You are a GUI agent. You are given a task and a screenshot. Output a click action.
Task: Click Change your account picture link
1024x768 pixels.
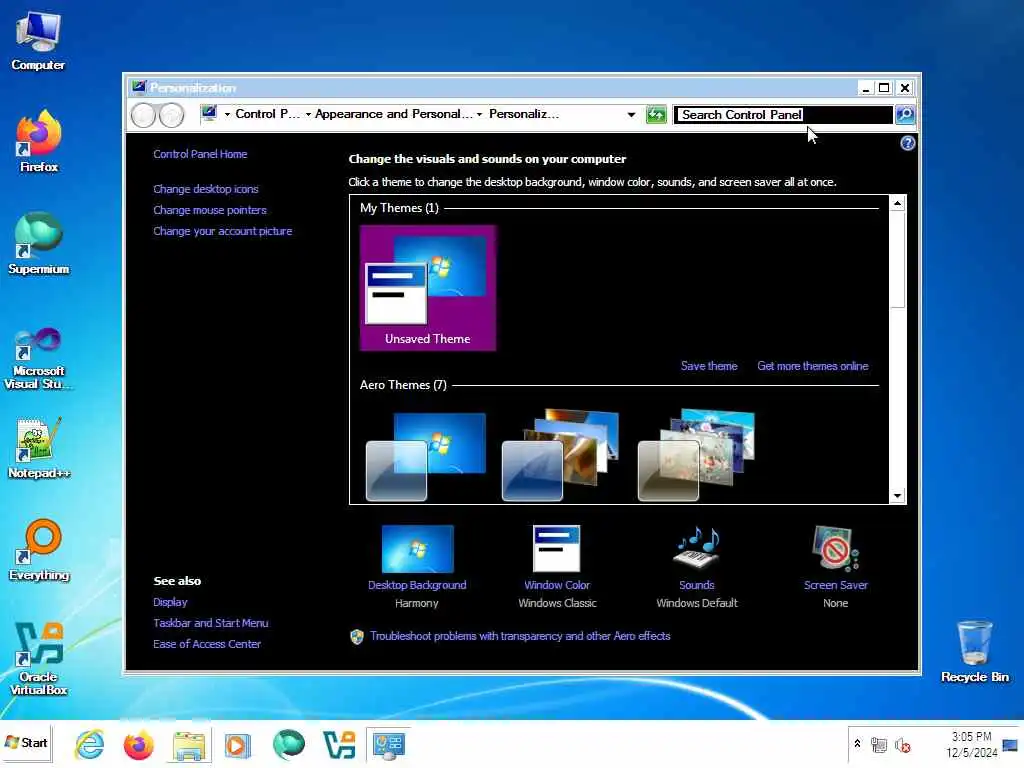(223, 231)
